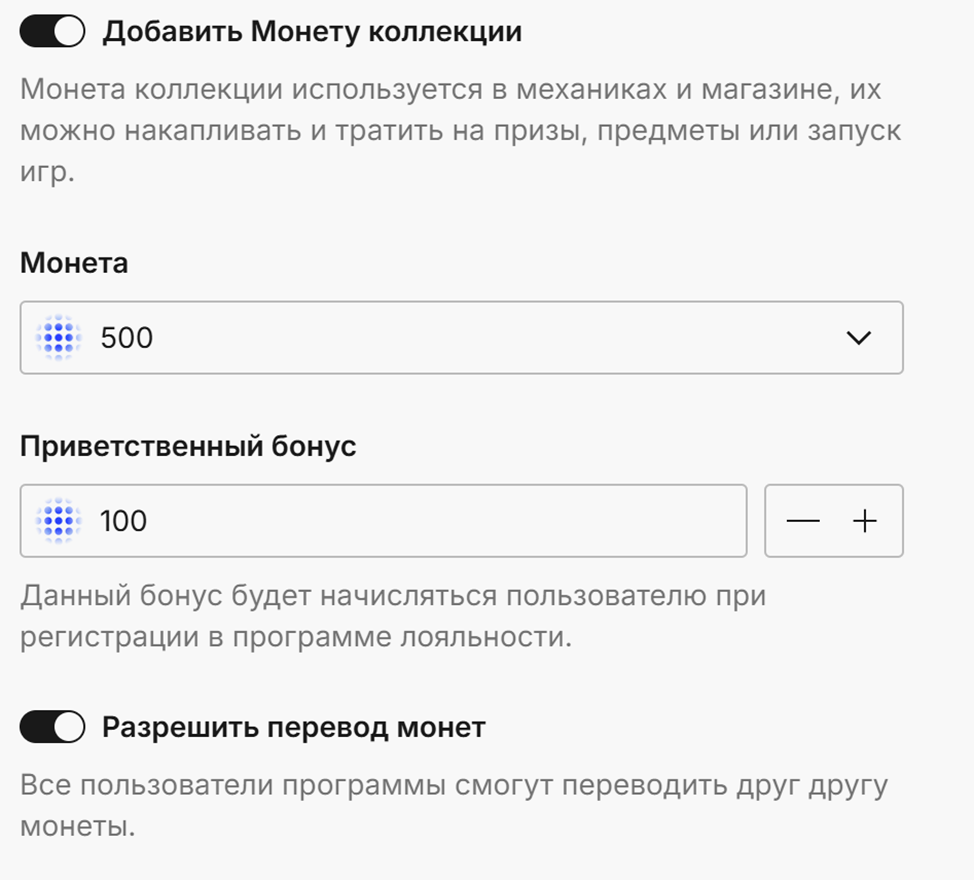Increase welcome bonus with the plus icon
Viewport: 974px width, 880px height.
[x=865, y=520]
